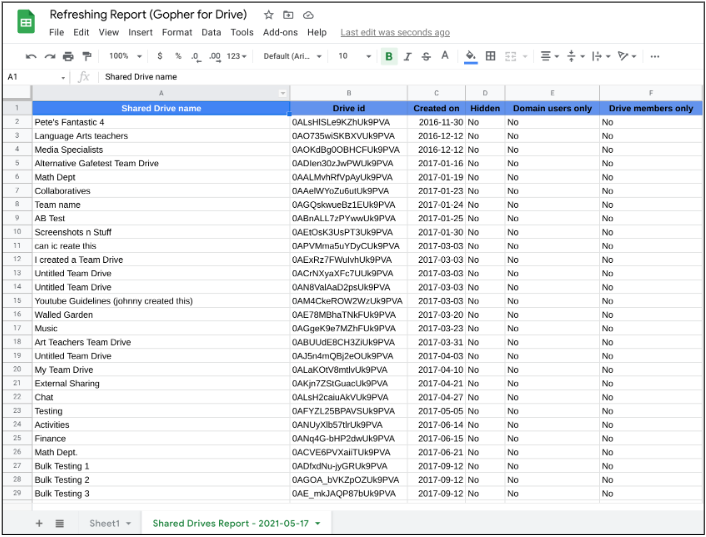Format as currency
The height and width of the screenshot is (537, 706).
160,56
